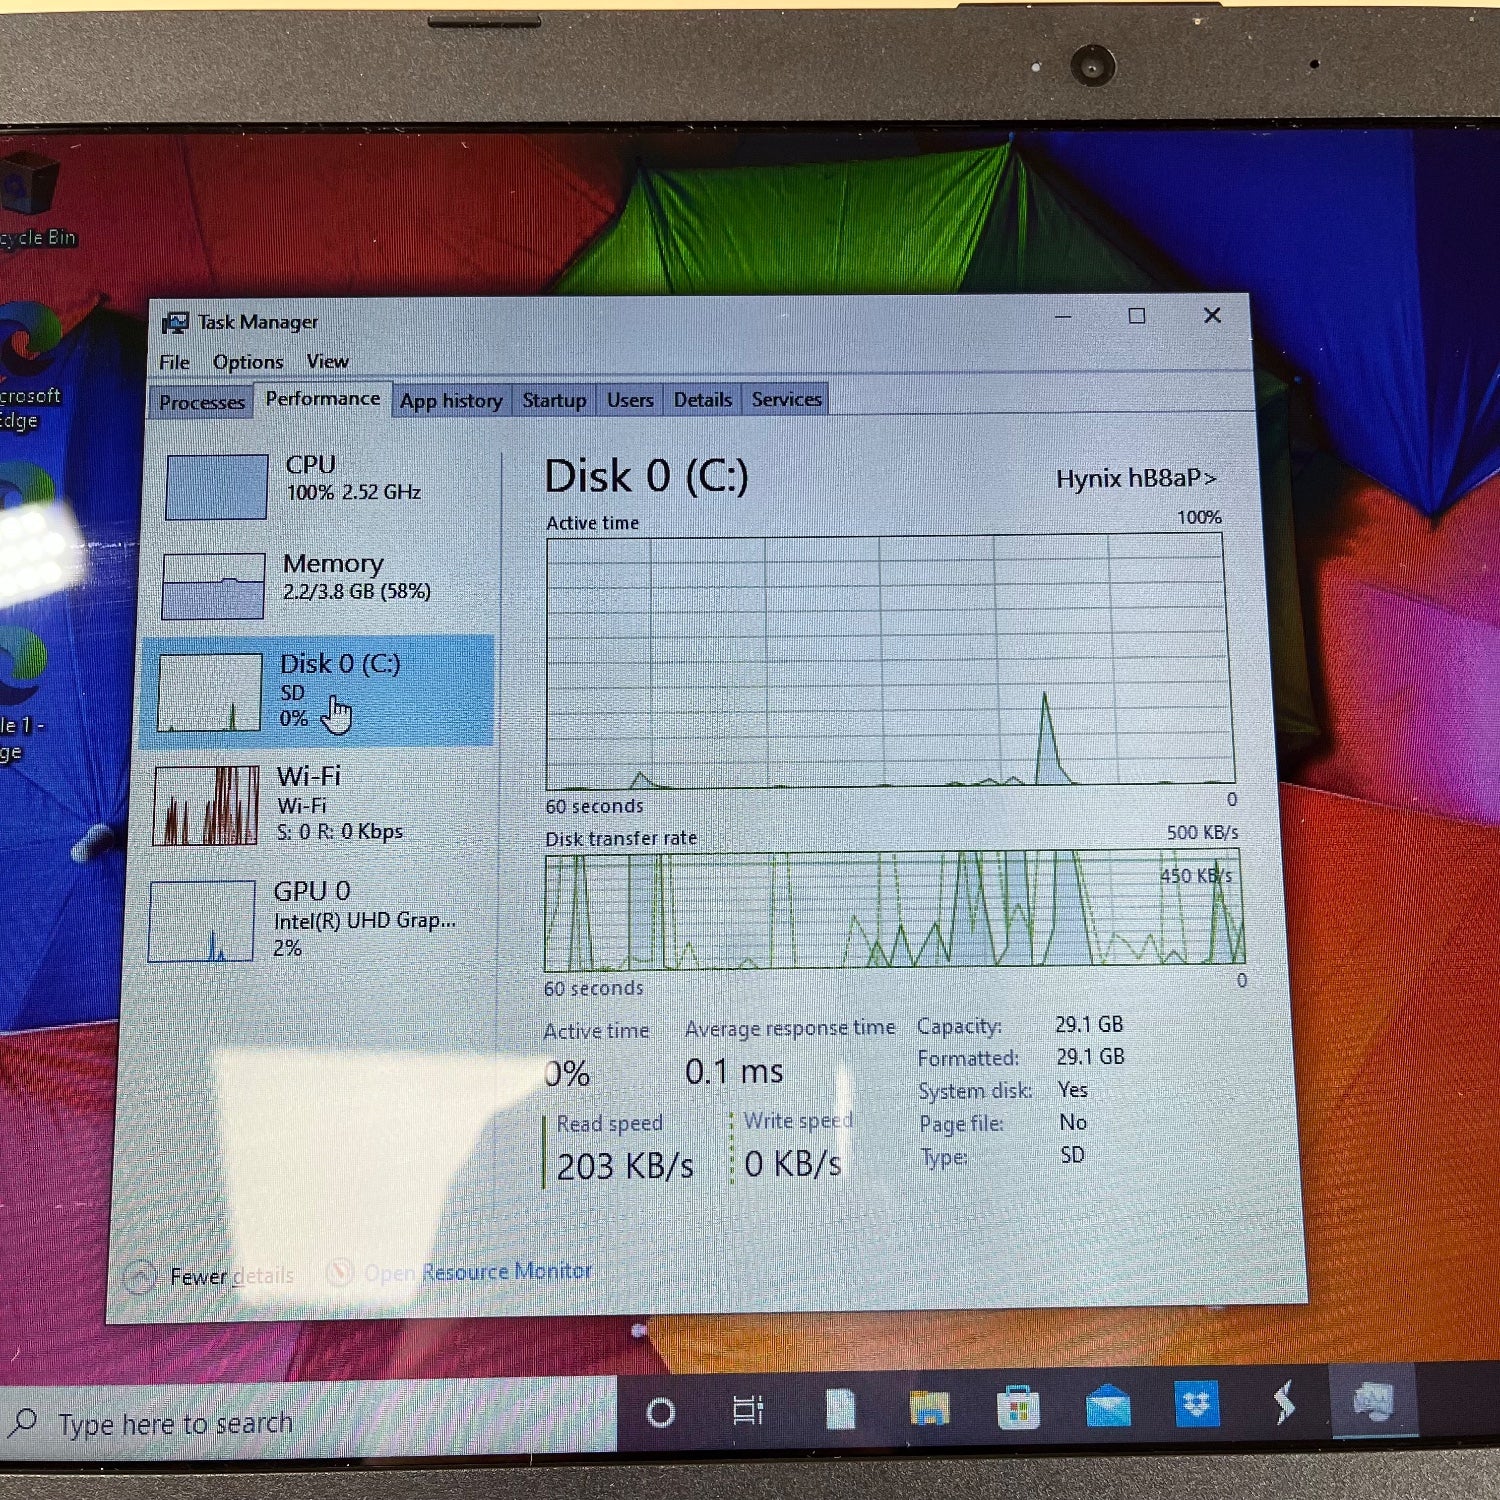This screenshot has height=1500, width=1500.
Task: Click the Task View taskbar icon
Action: click(x=748, y=1411)
